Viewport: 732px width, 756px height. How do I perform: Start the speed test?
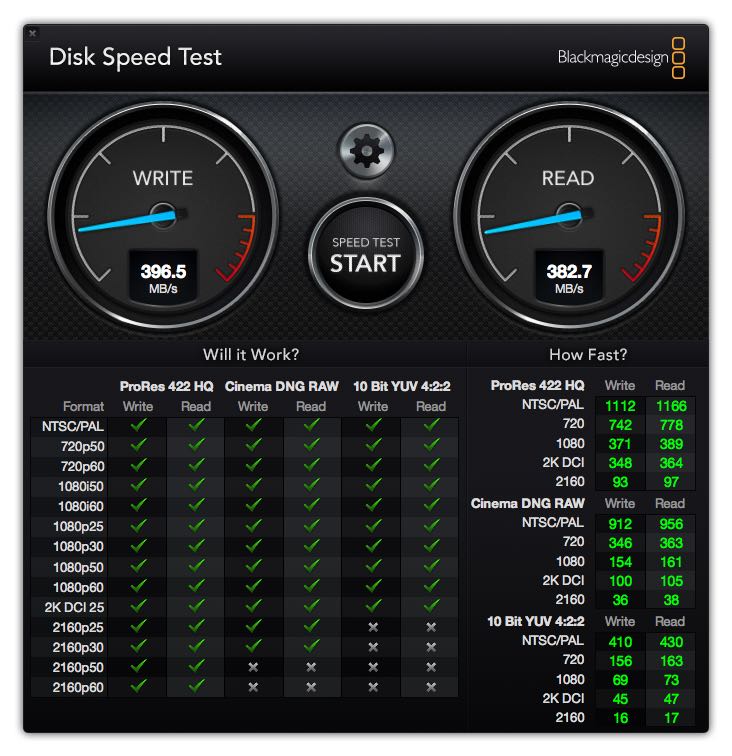click(366, 254)
